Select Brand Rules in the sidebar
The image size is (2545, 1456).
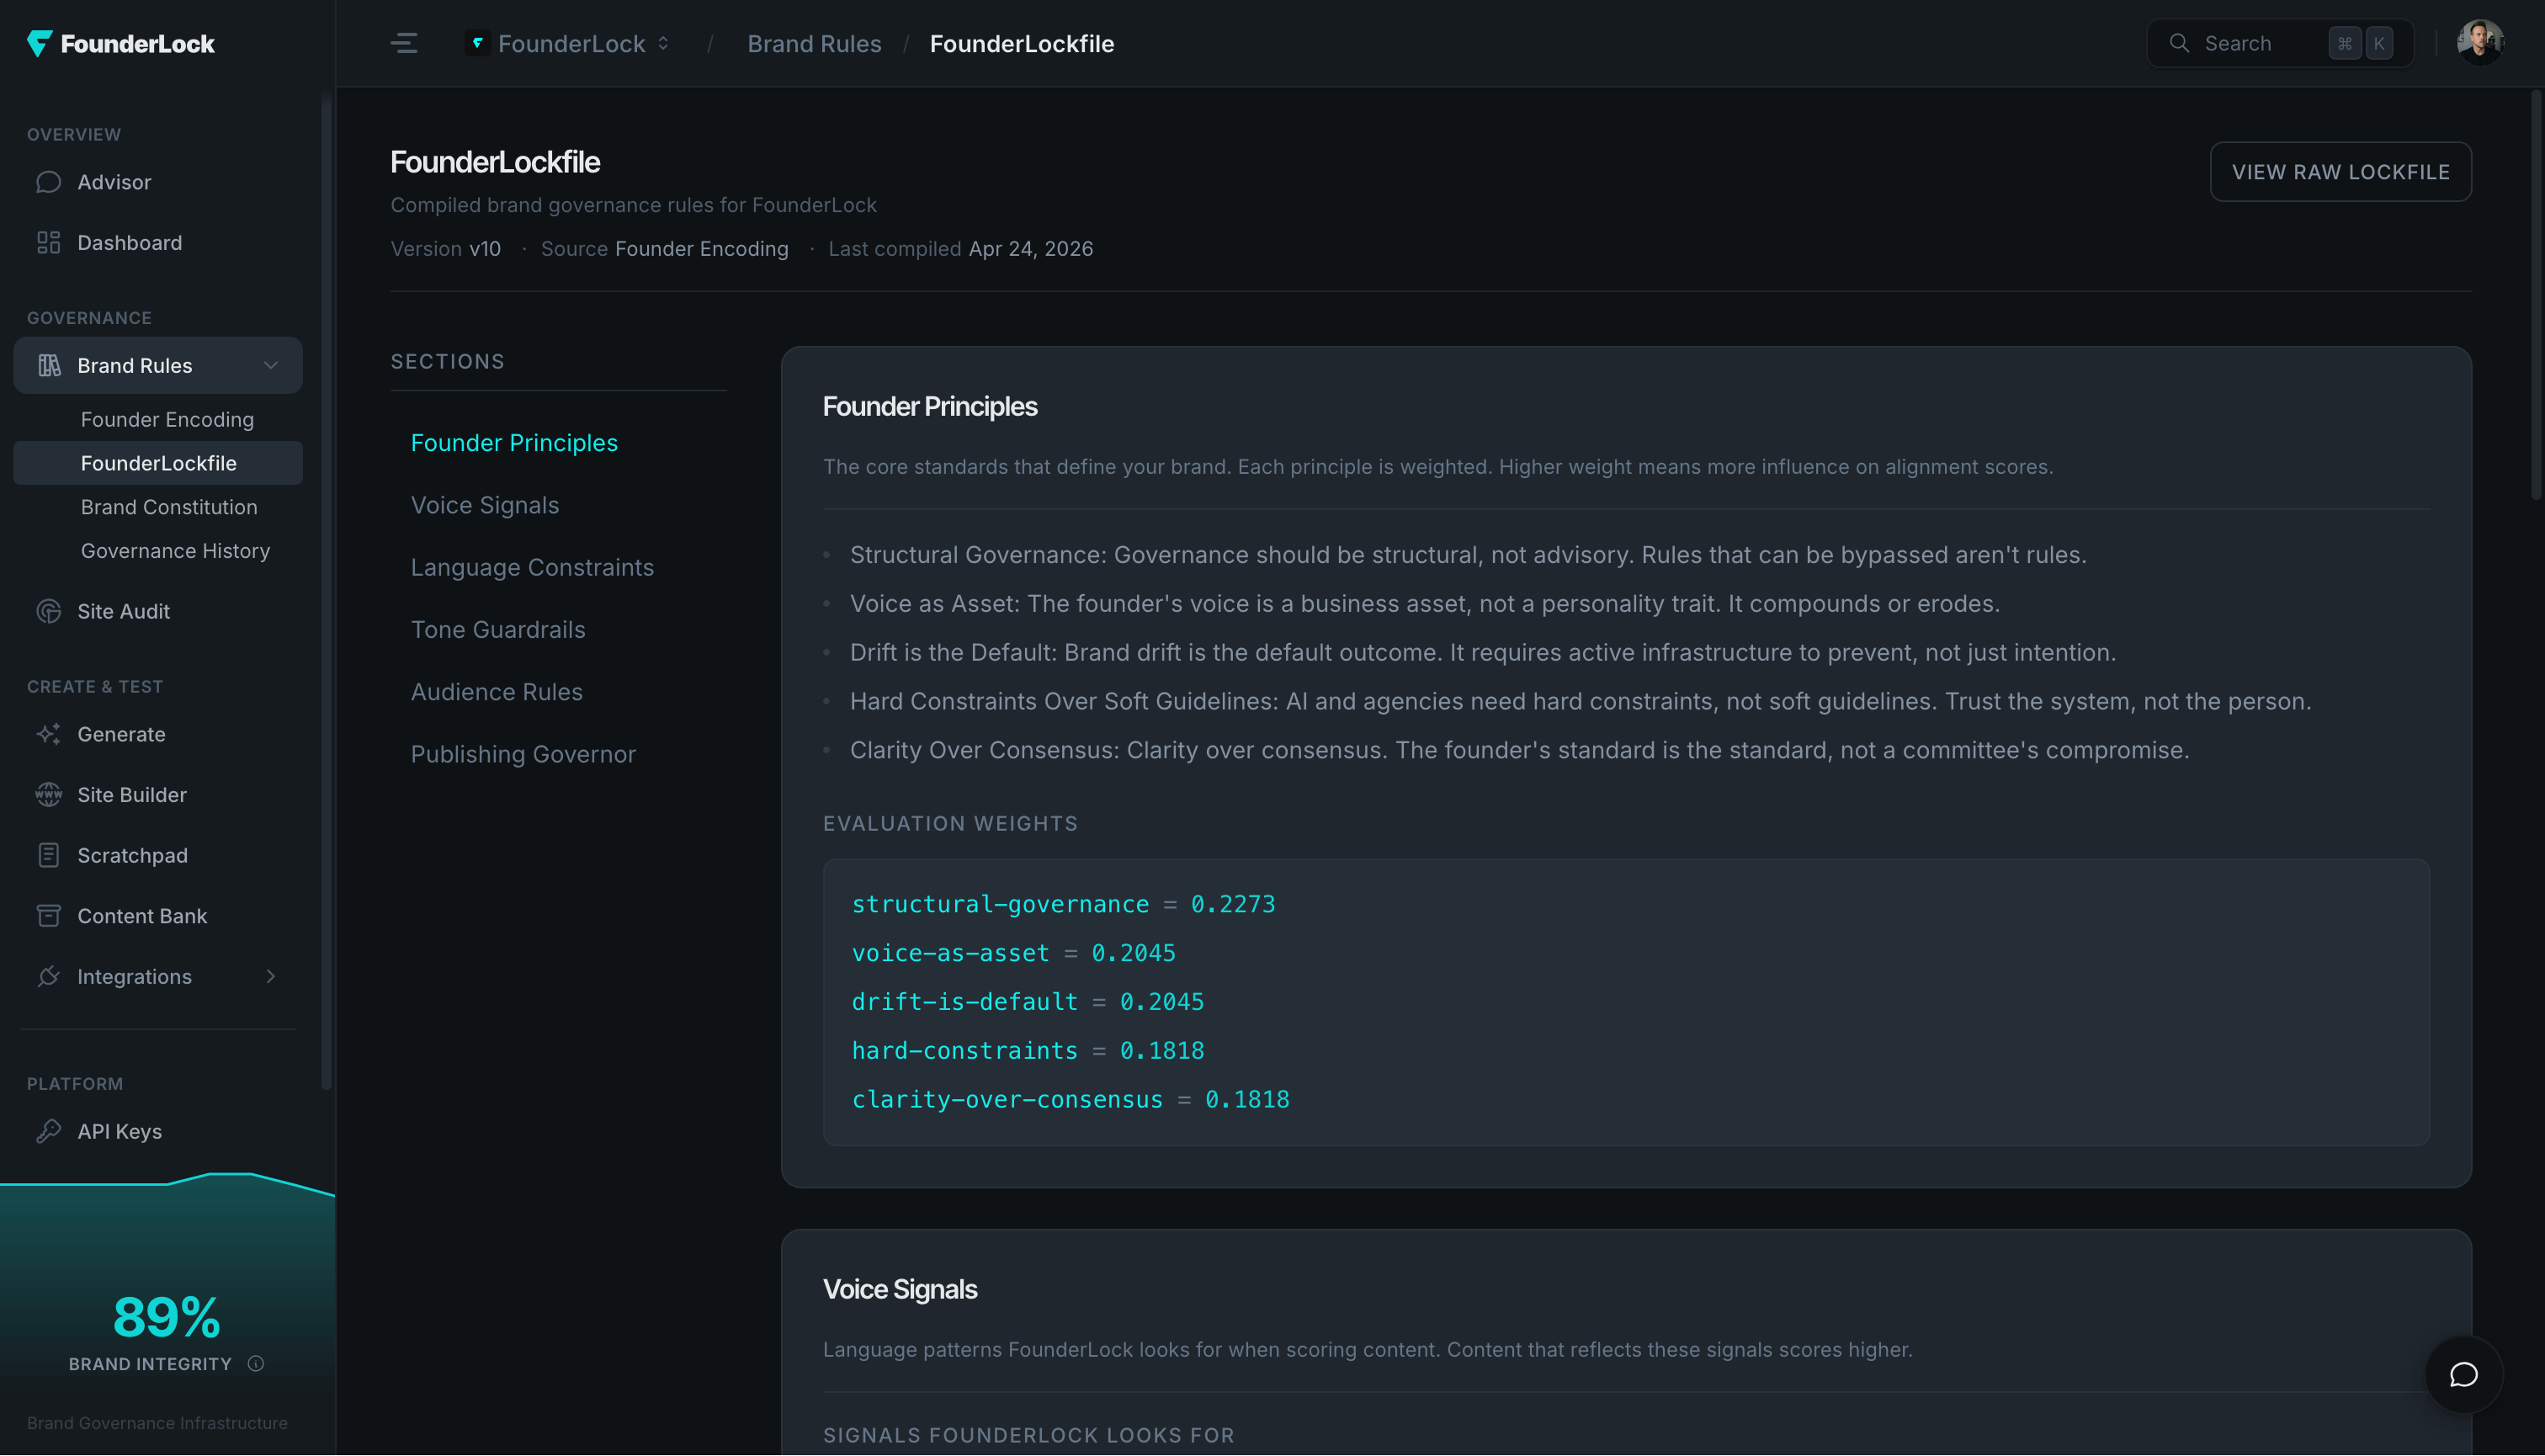[158, 366]
